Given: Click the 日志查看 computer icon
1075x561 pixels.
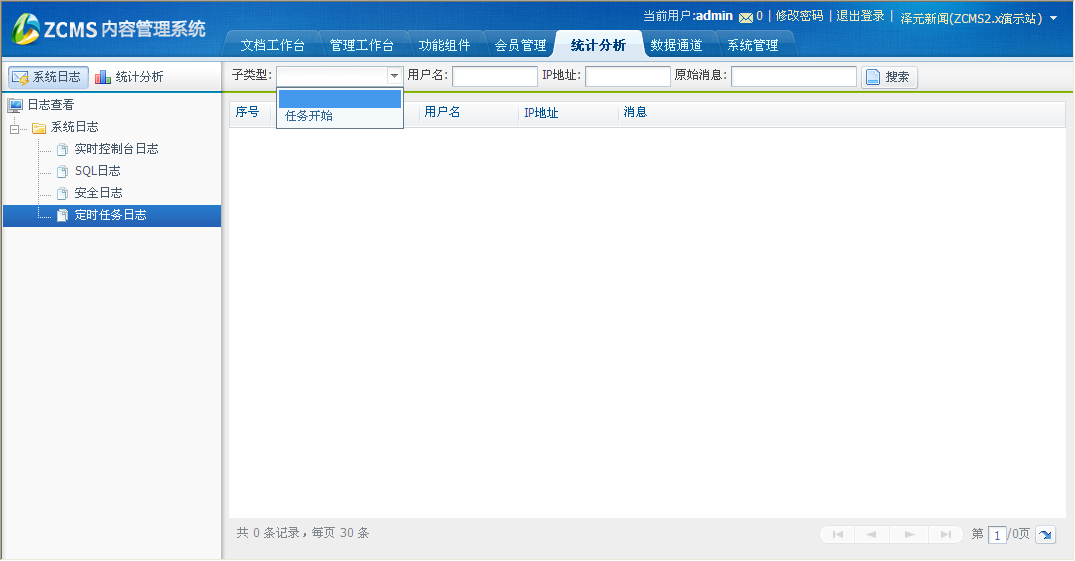Looking at the screenshot, I should click(15, 105).
